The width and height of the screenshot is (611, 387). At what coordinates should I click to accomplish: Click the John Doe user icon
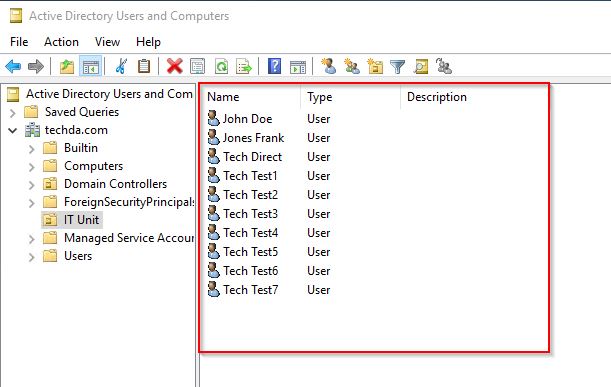coord(214,118)
